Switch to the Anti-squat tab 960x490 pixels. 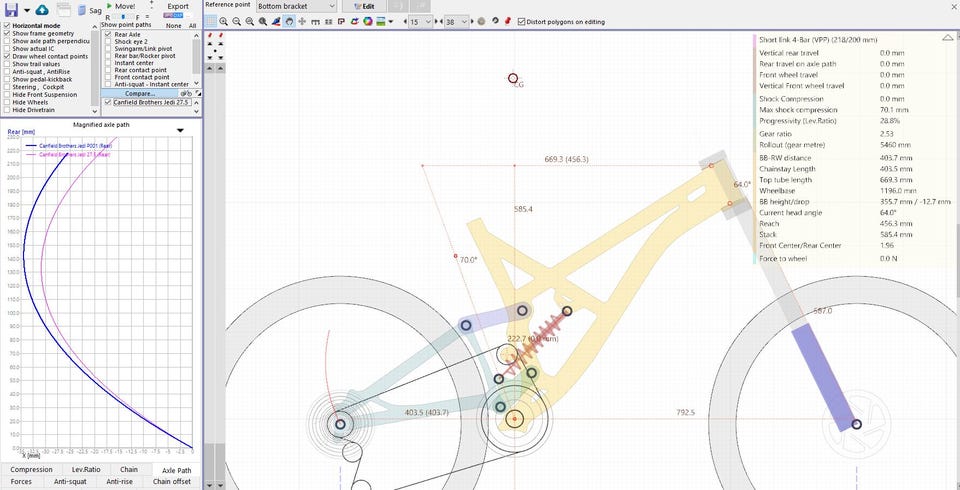[71, 482]
